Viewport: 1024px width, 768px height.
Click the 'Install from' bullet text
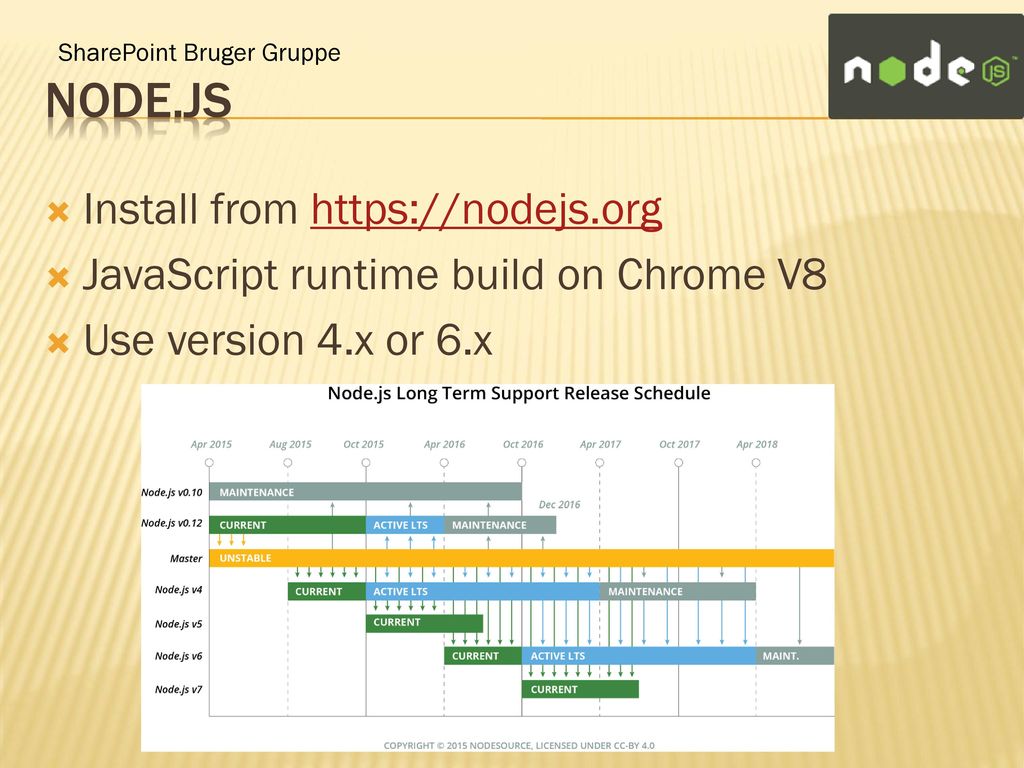191,210
